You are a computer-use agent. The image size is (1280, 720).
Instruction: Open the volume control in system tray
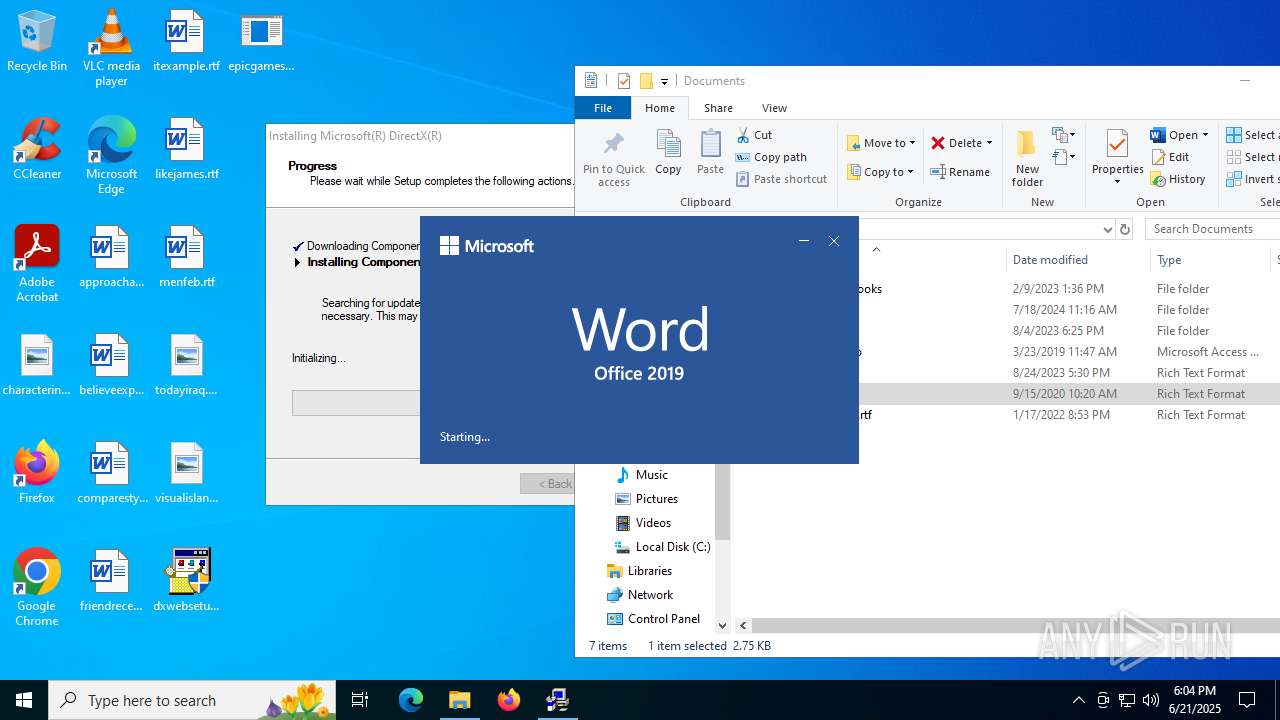click(1150, 700)
